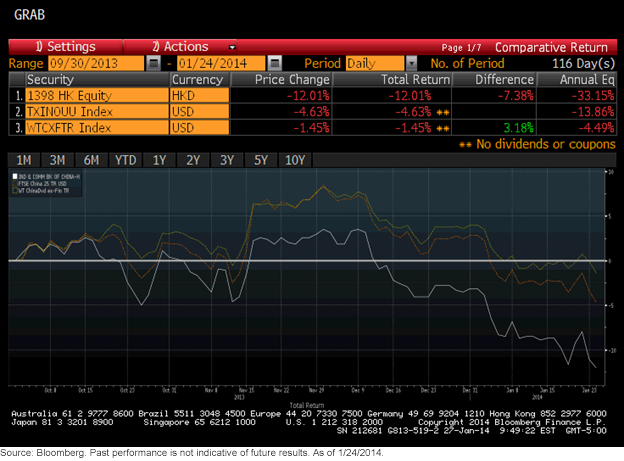This screenshot has height=461, width=624.
Task: Select the Daily period field
Action: [x=375, y=63]
